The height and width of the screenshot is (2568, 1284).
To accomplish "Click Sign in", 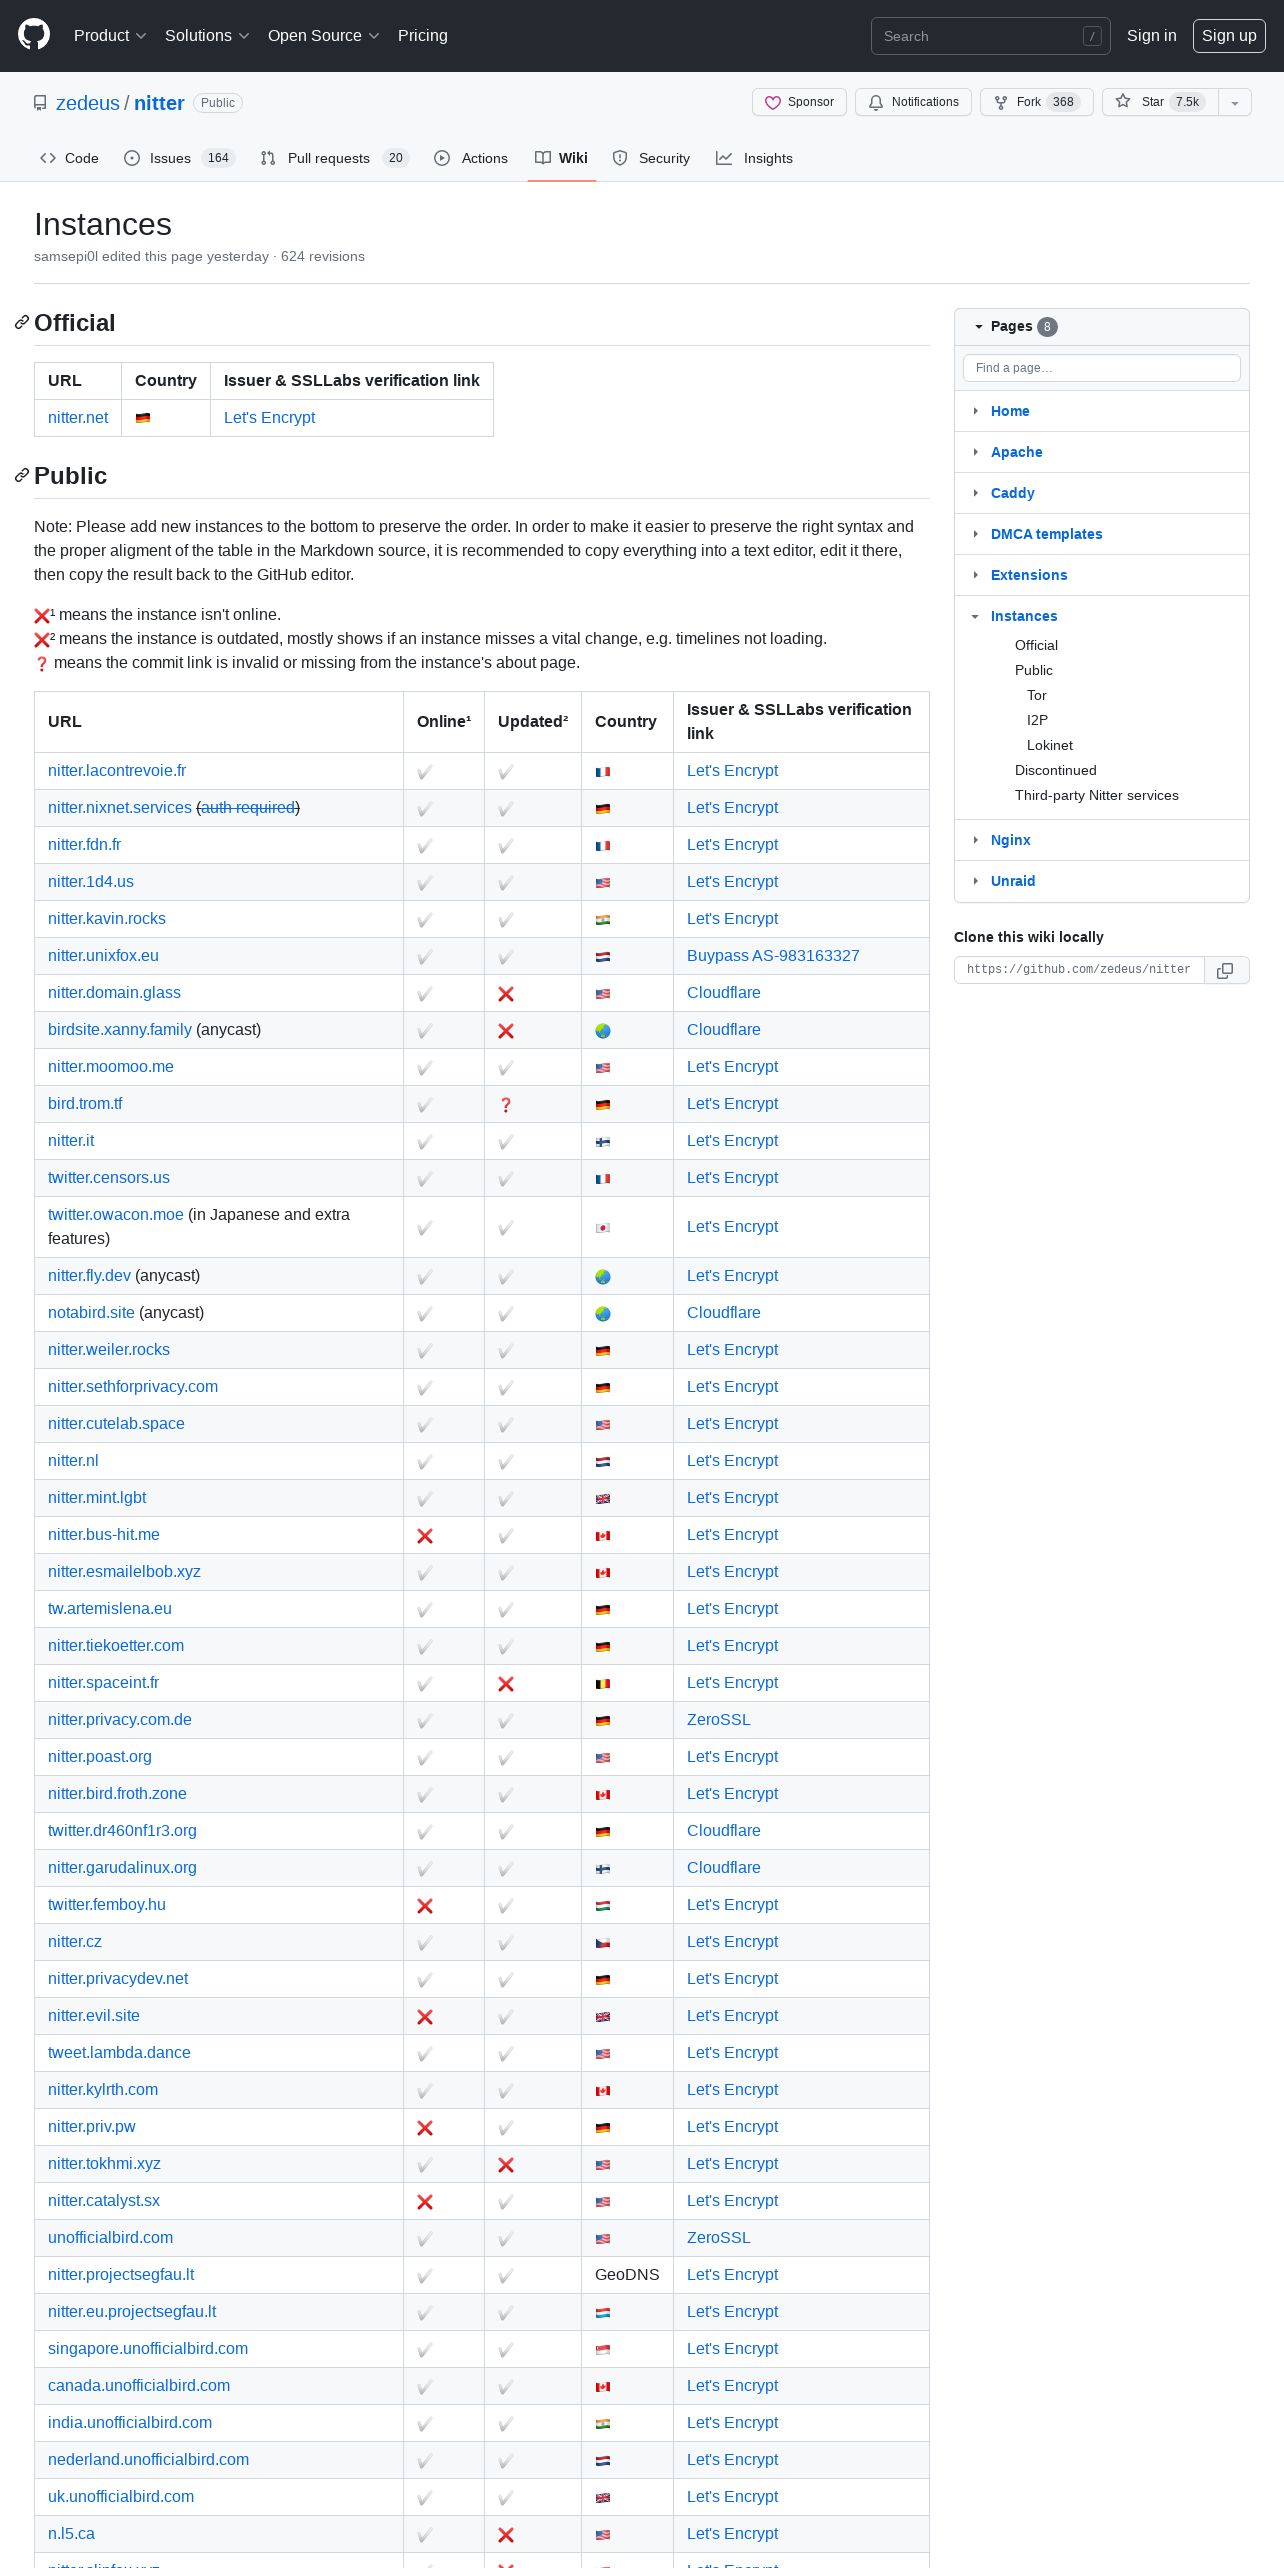I will coord(1151,35).
